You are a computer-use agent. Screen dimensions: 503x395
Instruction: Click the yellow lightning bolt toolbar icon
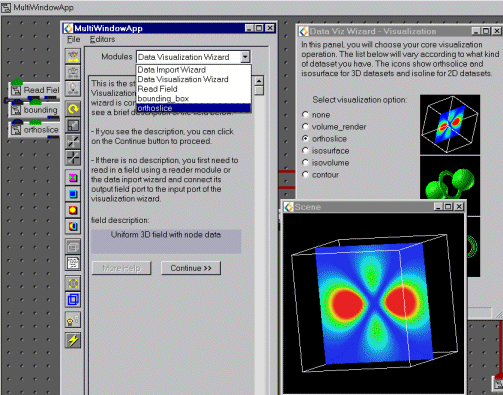73,340
